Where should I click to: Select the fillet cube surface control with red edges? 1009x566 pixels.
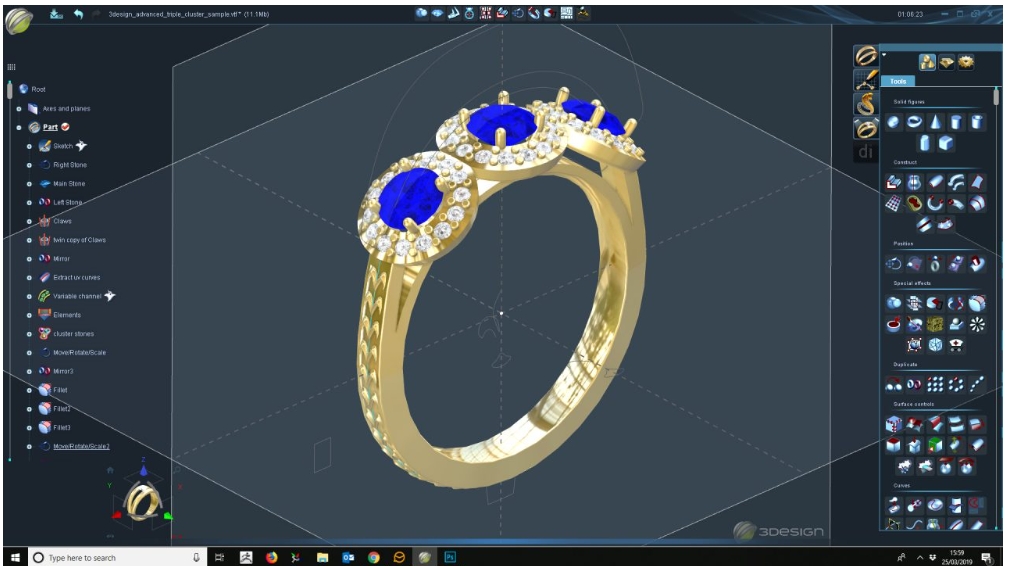tap(893, 424)
